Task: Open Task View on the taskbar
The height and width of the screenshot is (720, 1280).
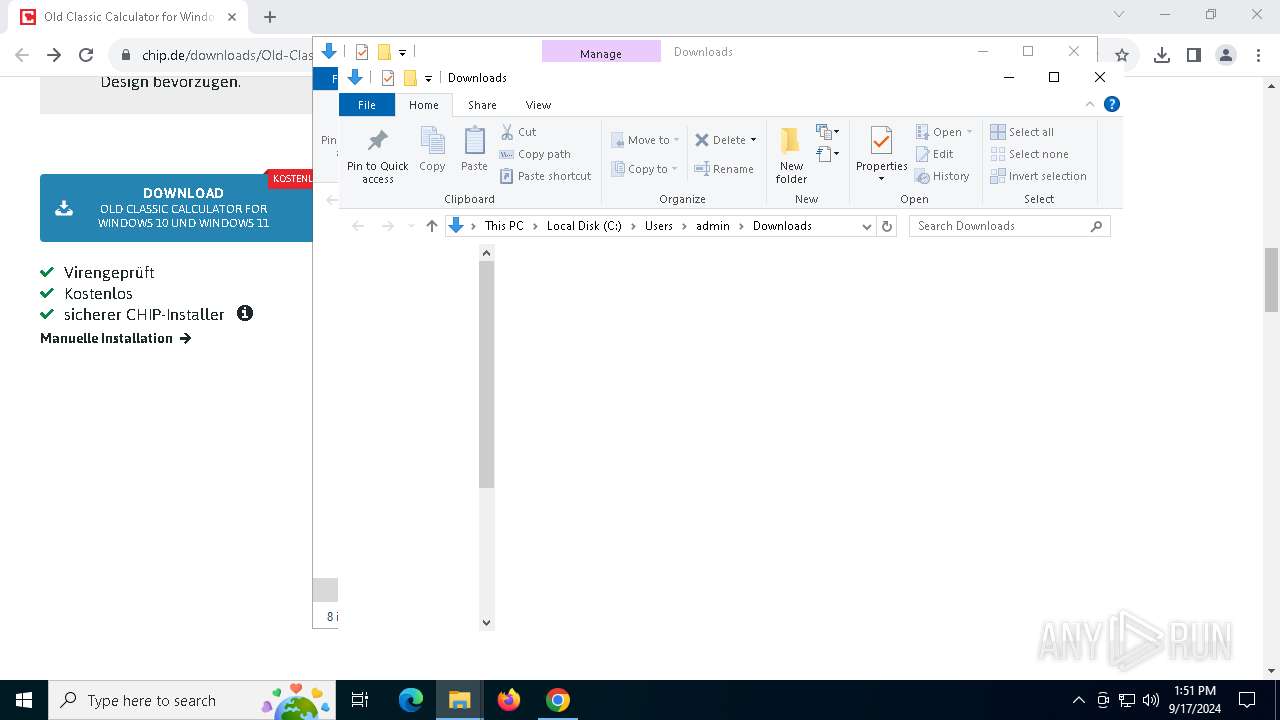Action: pyautogui.click(x=360, y=700)
